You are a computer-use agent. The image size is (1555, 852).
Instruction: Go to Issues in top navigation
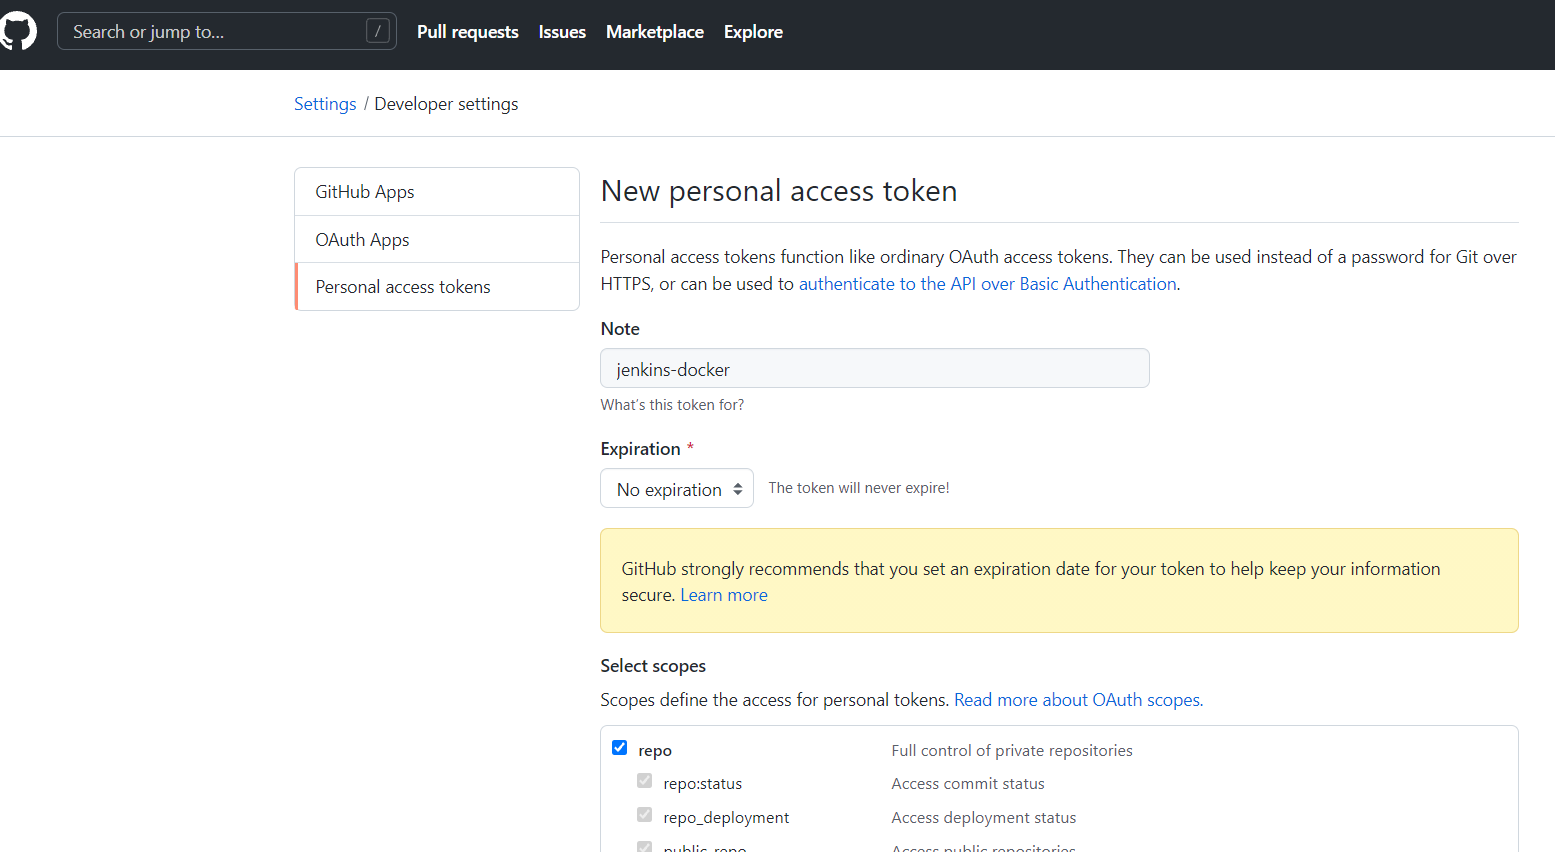(x=562, y=32)
